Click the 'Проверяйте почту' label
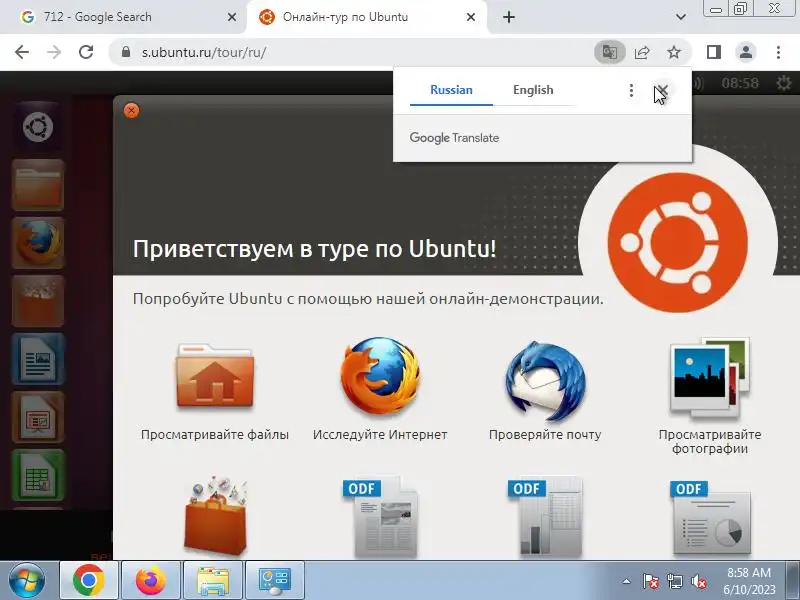 point(545,435)
